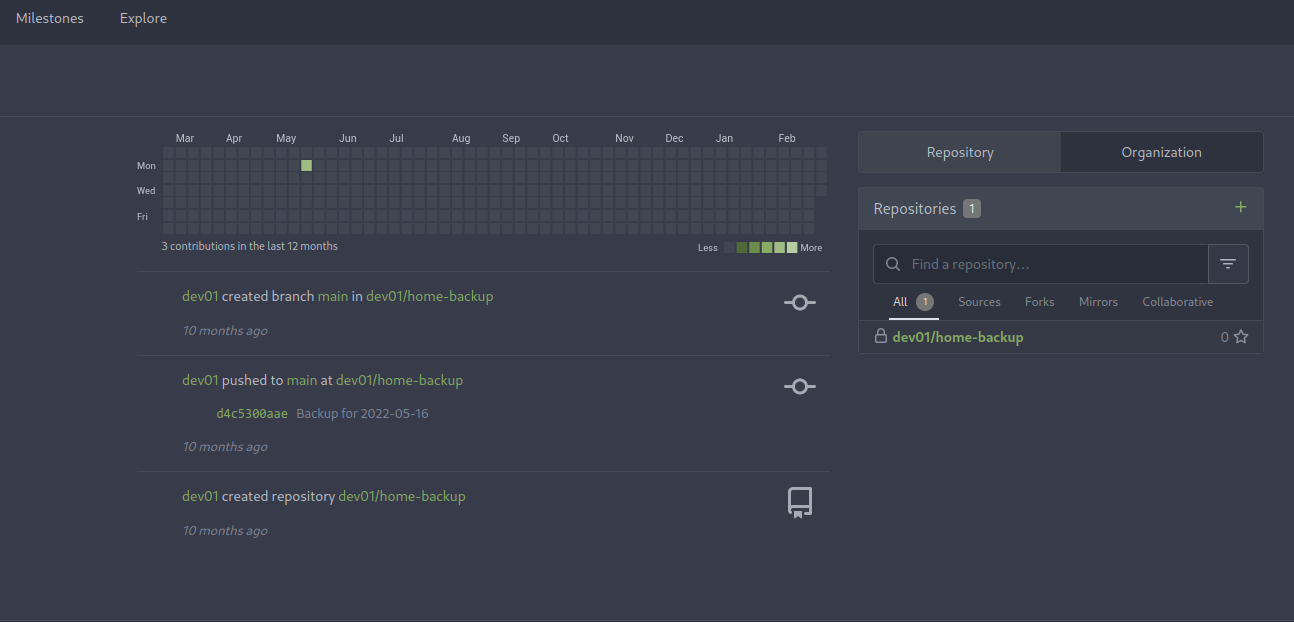Create a new repository with plus icon
The width and height of the screenshot is (1294, 622).
[1241, 207]
